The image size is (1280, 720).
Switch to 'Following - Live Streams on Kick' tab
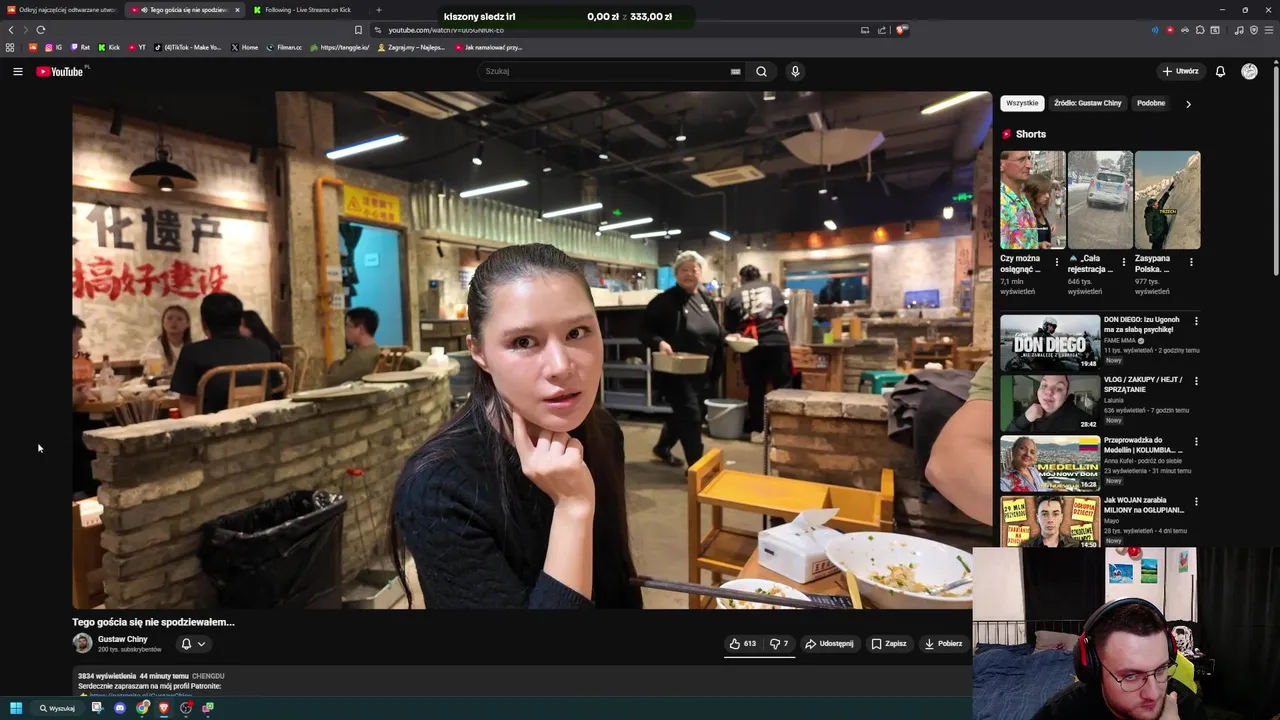(x=309, y=10)
